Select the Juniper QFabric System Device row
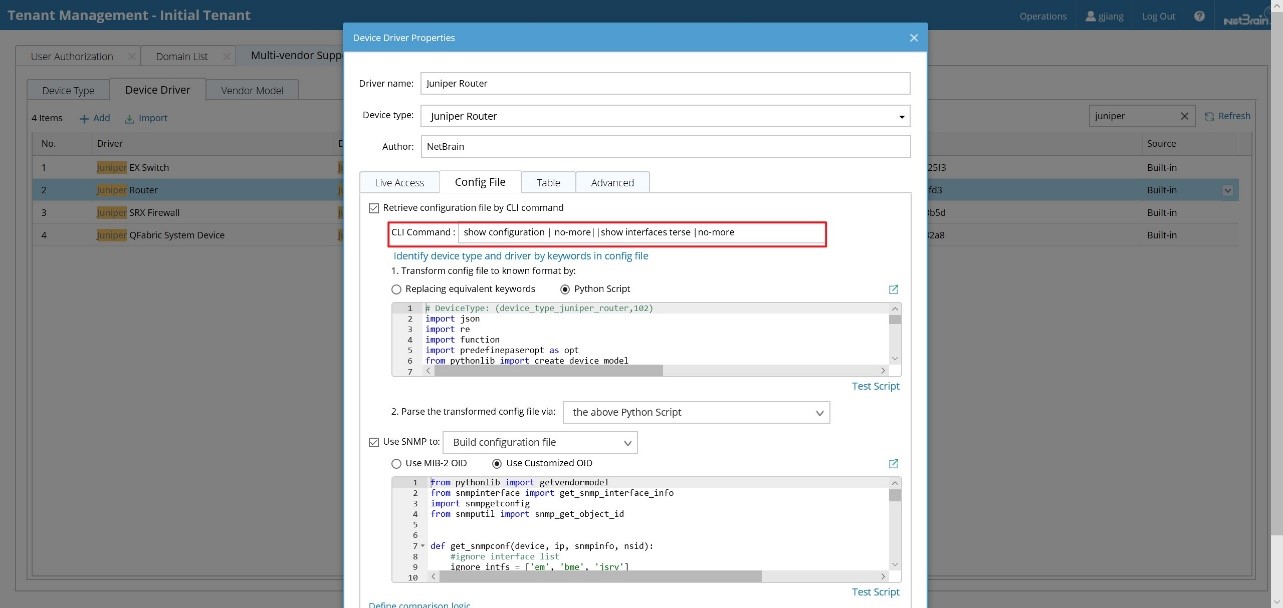This screenshot has width=1283, height=608. click(635, 235)
